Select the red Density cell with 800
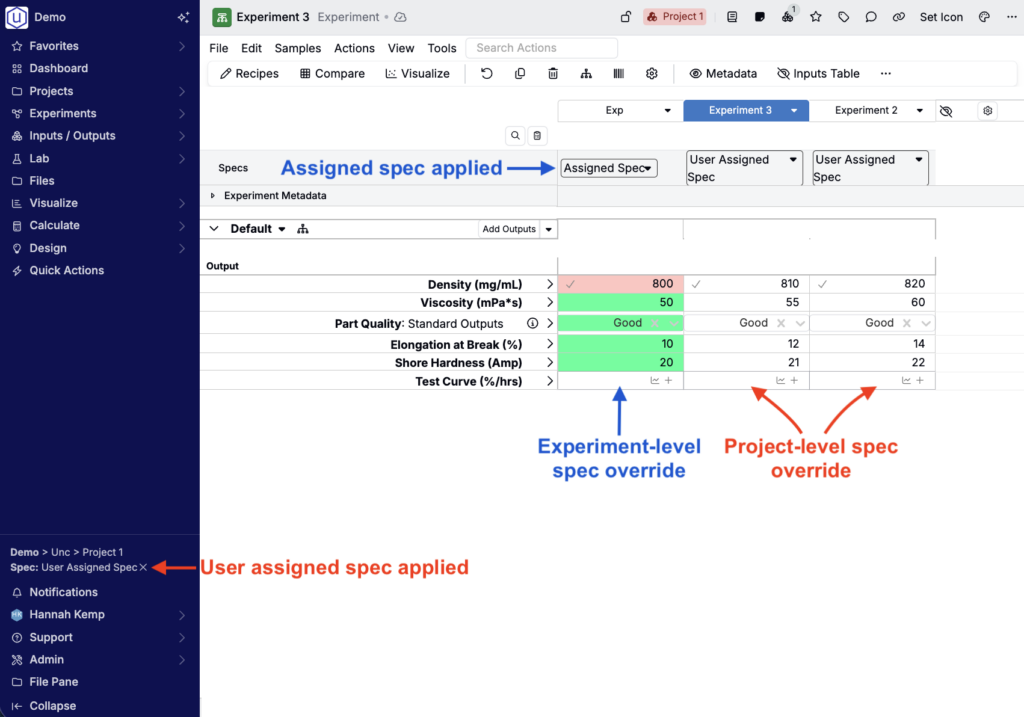The width and height of the screenshot is (1024, 717). point(620,284)
